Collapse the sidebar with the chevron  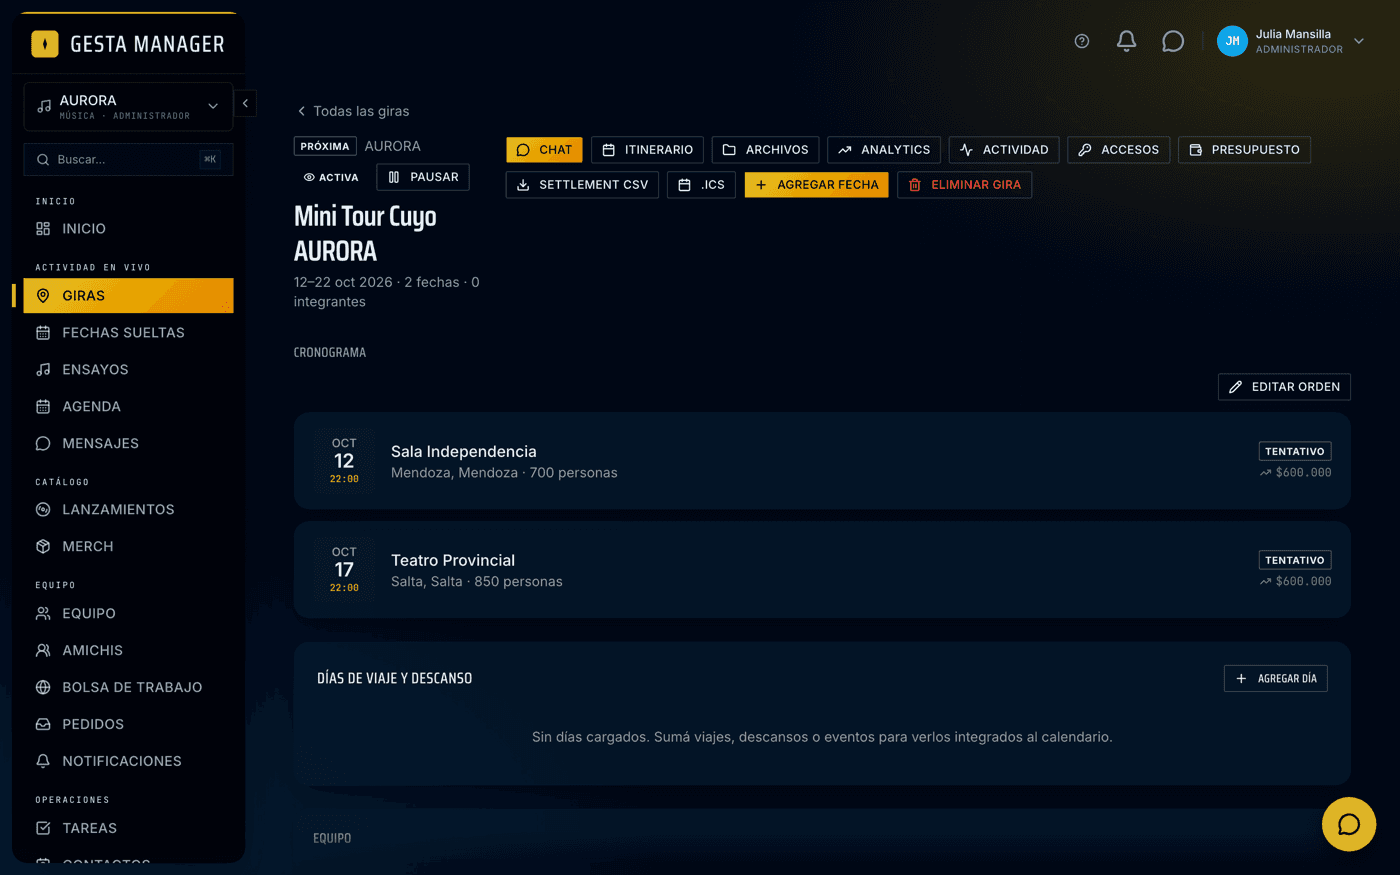pyautogui.click(x=245, y=103)
